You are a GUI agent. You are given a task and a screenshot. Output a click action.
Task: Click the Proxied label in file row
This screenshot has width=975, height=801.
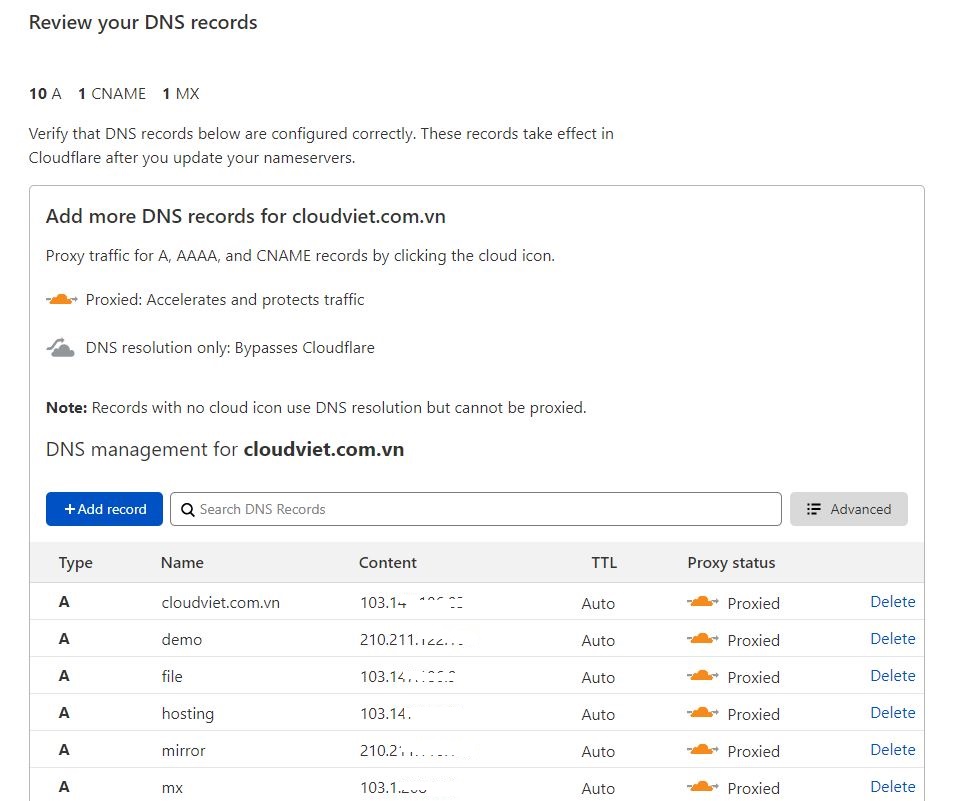(x=754, y=677)
